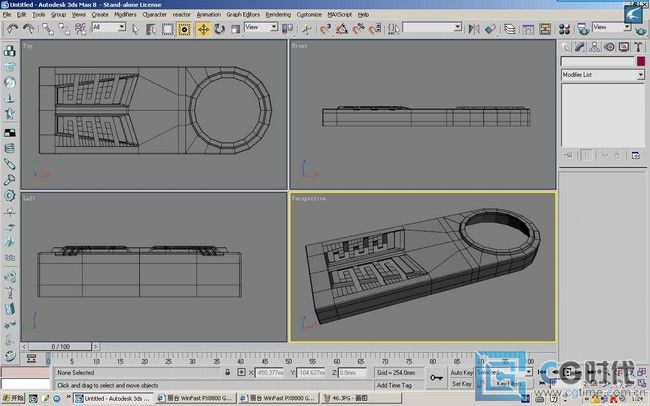Toggle the Mini Curve Editor button

click(x=31, y=358)
